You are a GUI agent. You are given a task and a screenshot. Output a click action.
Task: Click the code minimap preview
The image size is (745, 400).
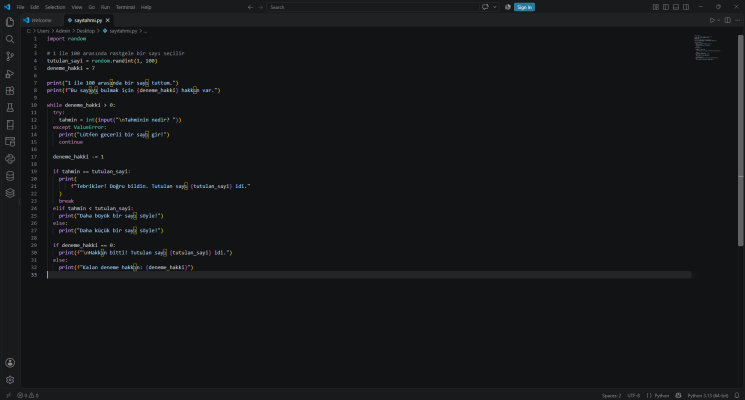pyautogui.click(x=708, y=48)
